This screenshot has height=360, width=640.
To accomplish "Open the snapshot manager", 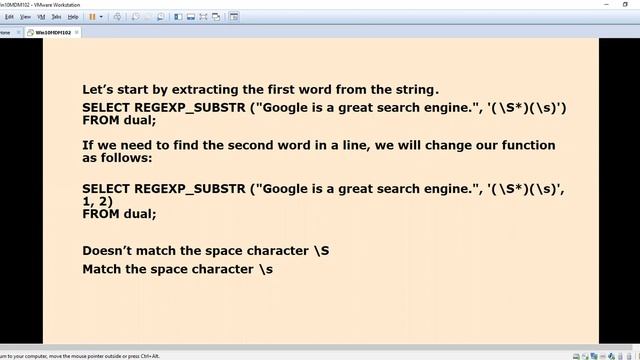I will tap(160, 17).
